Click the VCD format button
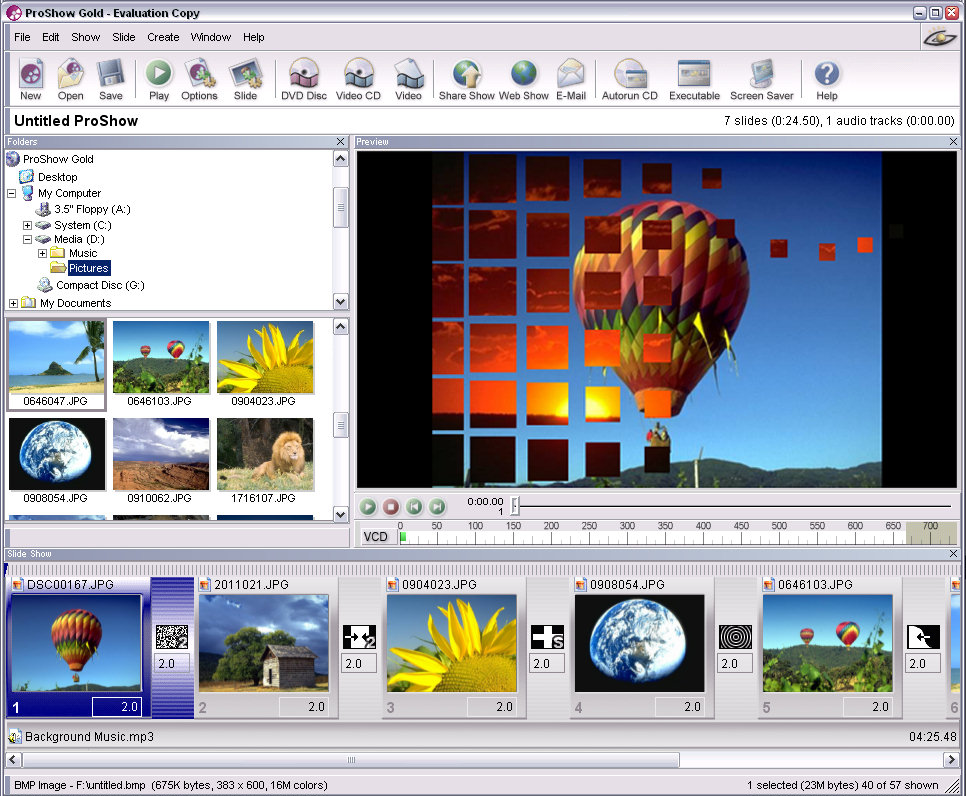The height and width of the screenshot is (796, 966). pos(375,536)
